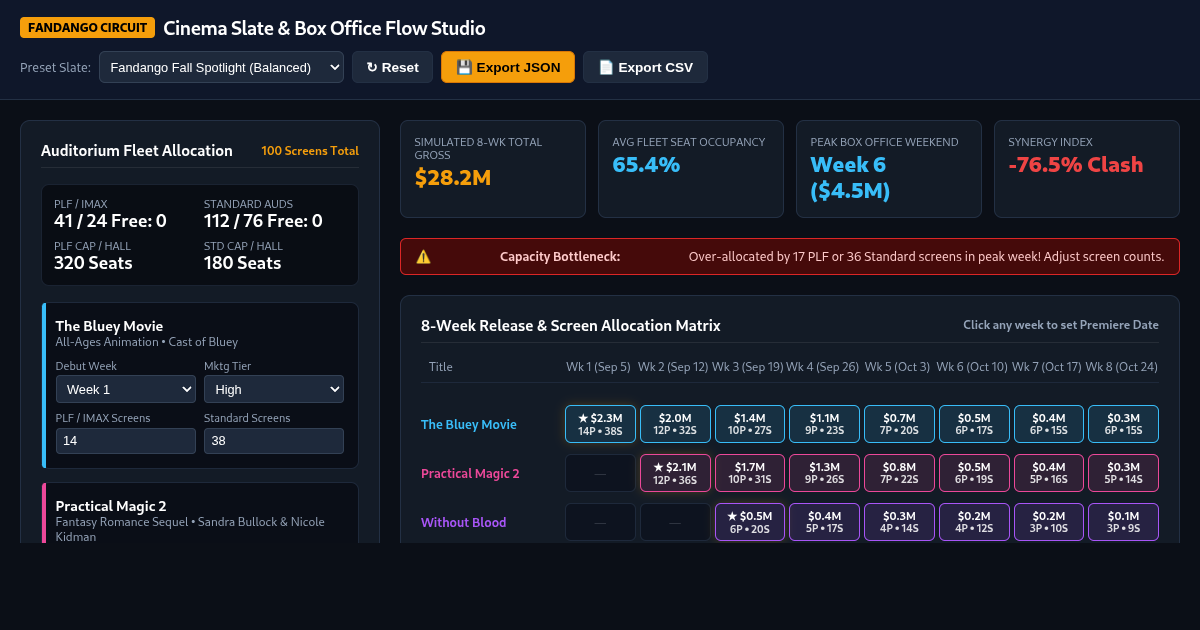Image resolution: width=1200 pixels, height=630 pixels.
Task: Select Practical Magic 2 Week 3 cell $1.7M
Action: [x=750, y=473]
